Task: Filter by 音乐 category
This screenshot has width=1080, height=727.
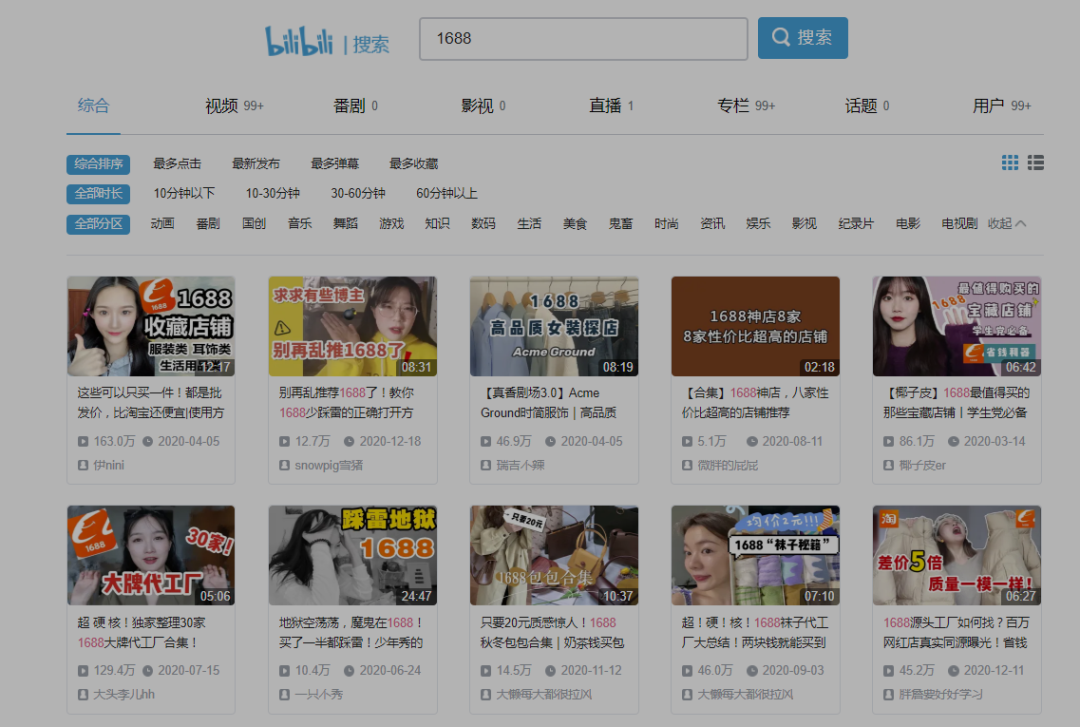Action: pyautogui.click(x=300, y=224)
